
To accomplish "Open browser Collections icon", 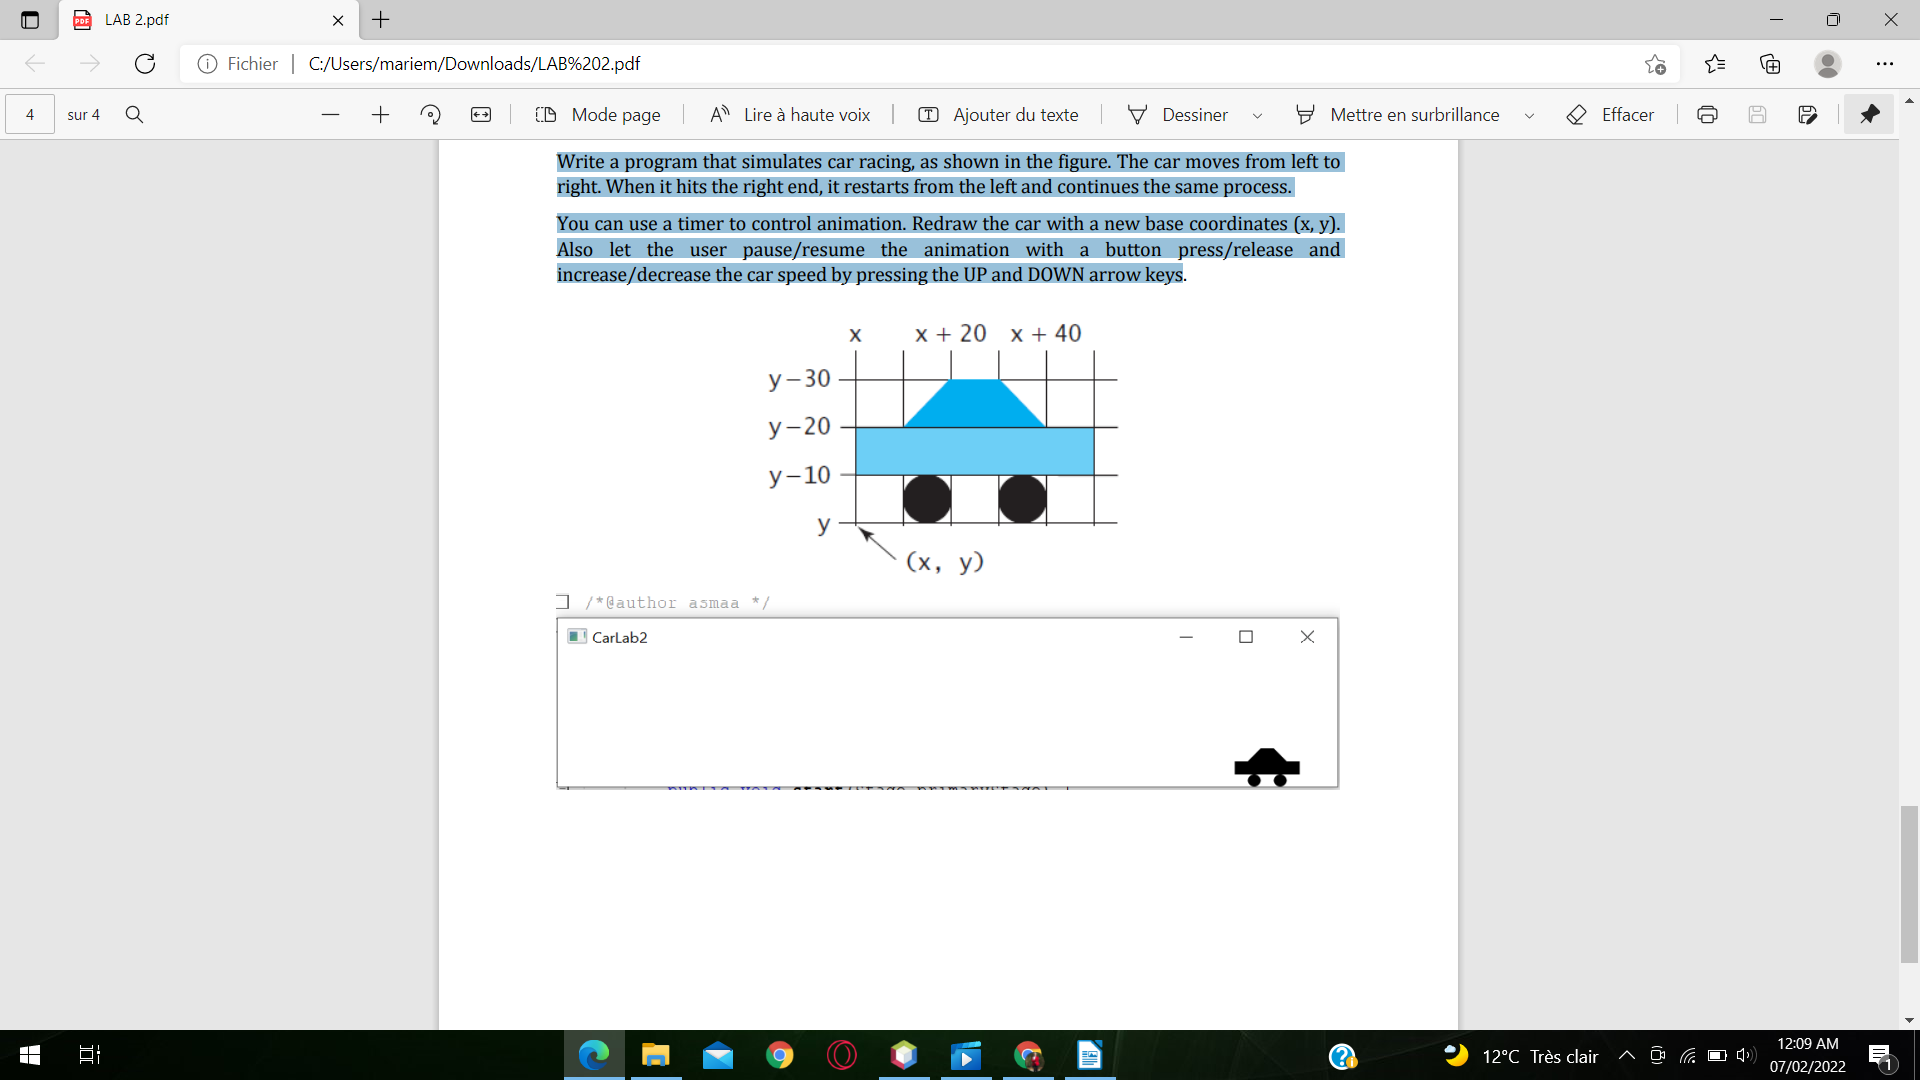I will click(x=1770, y=64).
